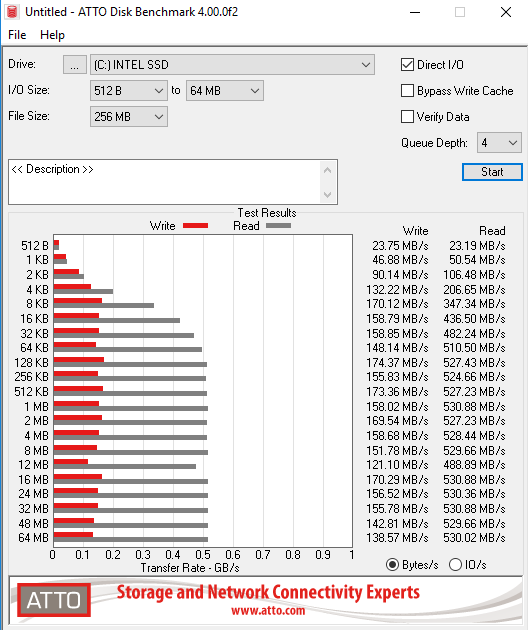Open the 64 MB maximum I/O size dropdown

[225, 91]
